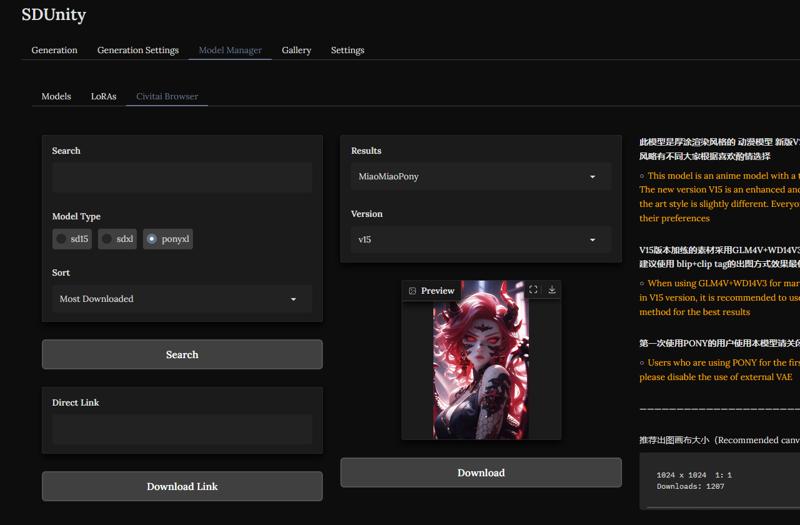Click 'please disable the use of external VAE' text
The image size is (800, 525).
click(x=715, y=377)
